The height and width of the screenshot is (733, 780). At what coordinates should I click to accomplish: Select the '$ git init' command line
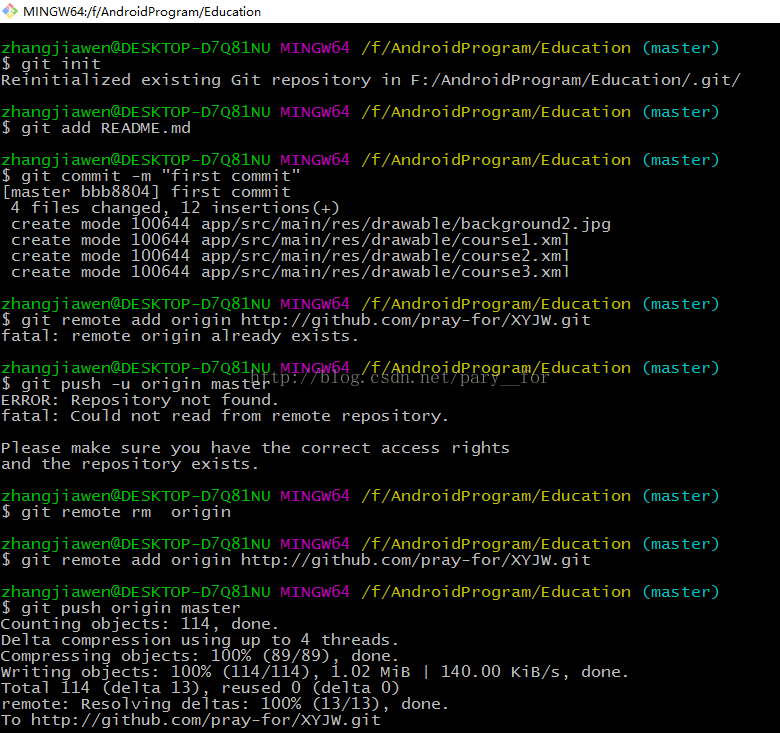[x=51, y=64]
